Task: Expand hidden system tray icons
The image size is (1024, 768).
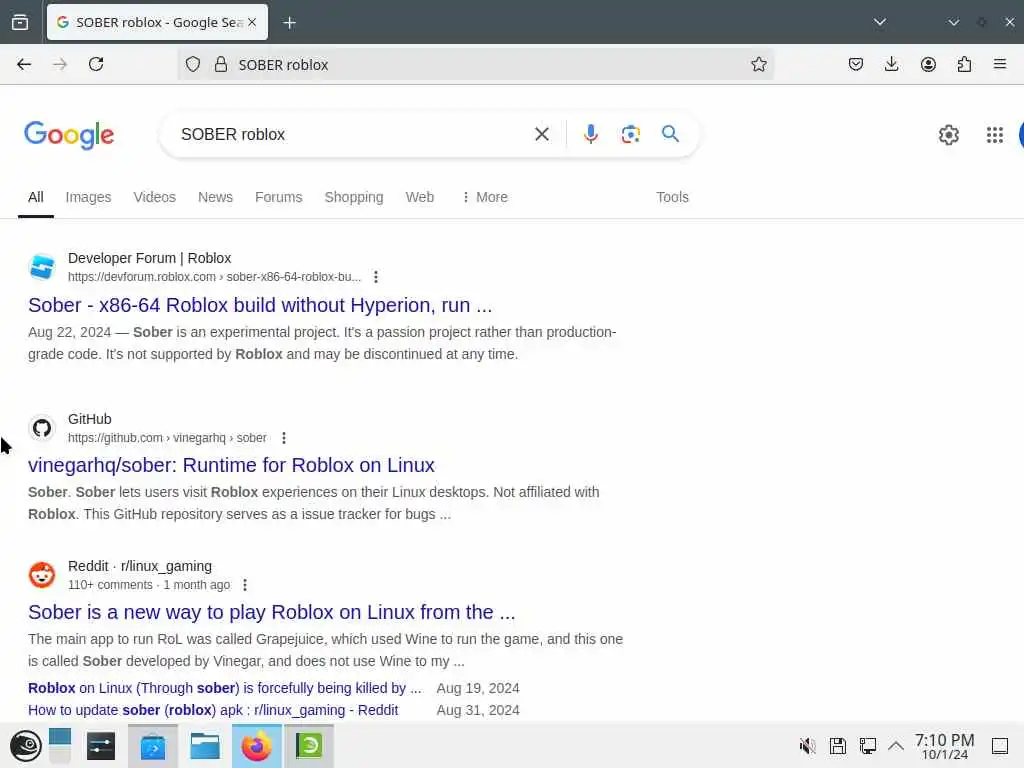Action: (x=896, y=746)
